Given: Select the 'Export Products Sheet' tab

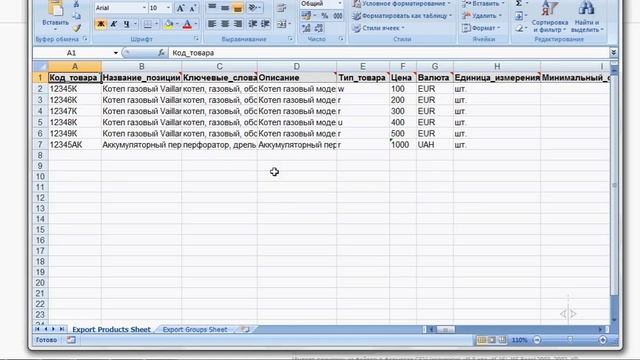Looking at the screenshot, I should pos(111,329).
